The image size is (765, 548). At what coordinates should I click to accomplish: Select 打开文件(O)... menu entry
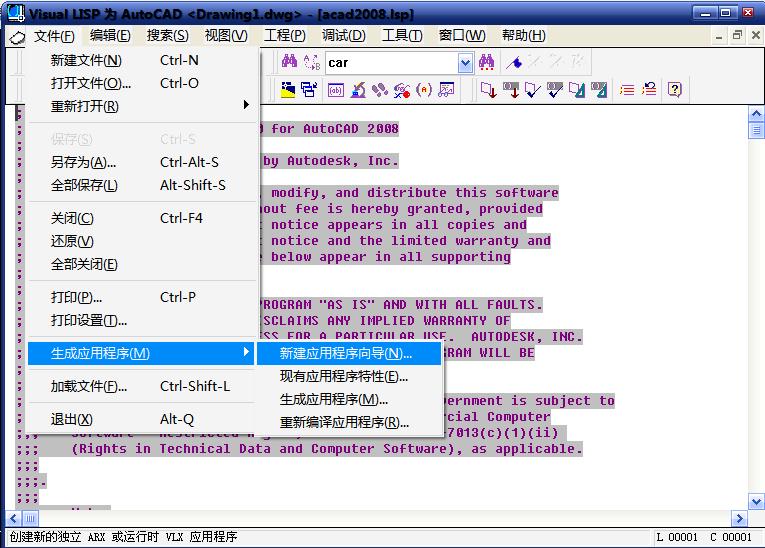141,83
